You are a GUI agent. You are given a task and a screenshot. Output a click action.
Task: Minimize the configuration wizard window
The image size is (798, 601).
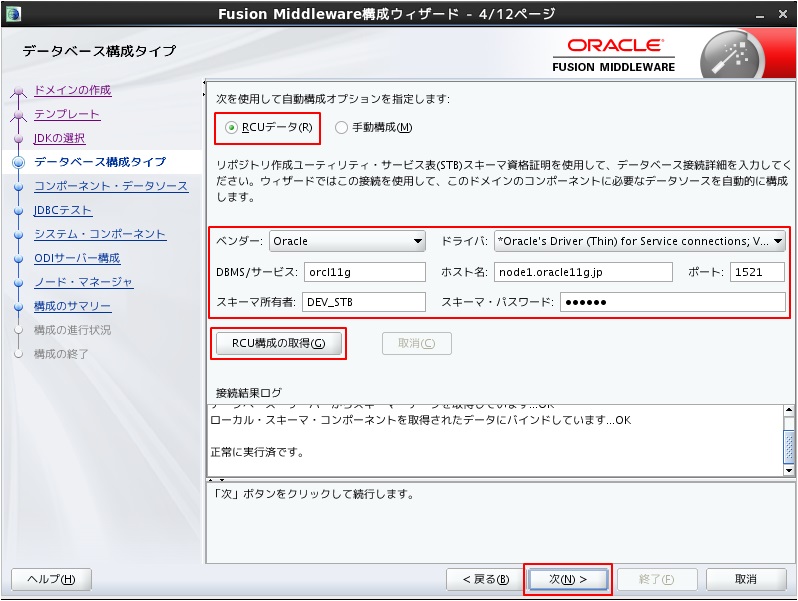tap(760, 15)
